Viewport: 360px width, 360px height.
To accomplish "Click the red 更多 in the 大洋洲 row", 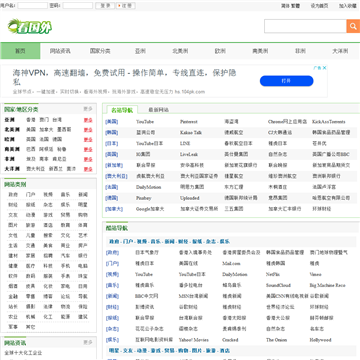I will tap(88, 169).
